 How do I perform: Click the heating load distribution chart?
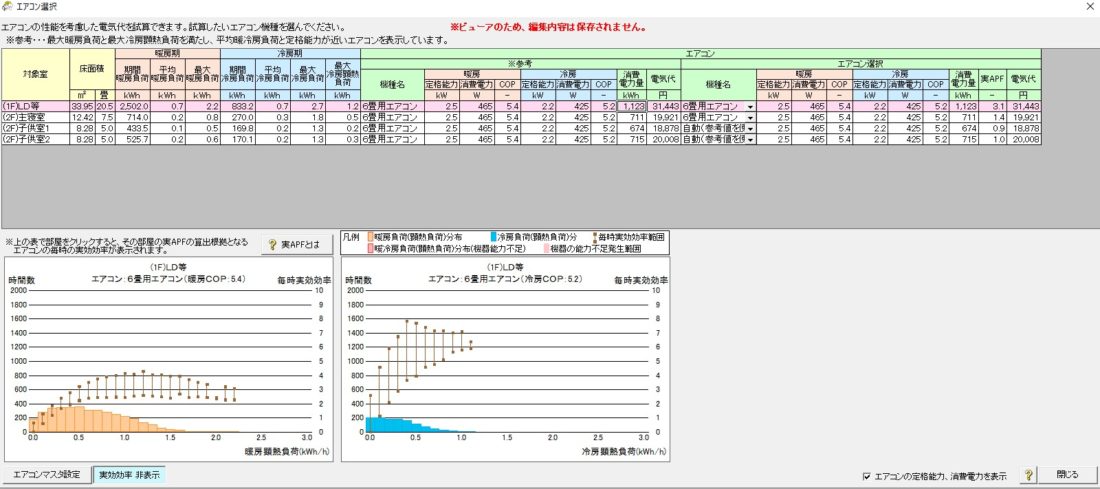click(168, 359)
